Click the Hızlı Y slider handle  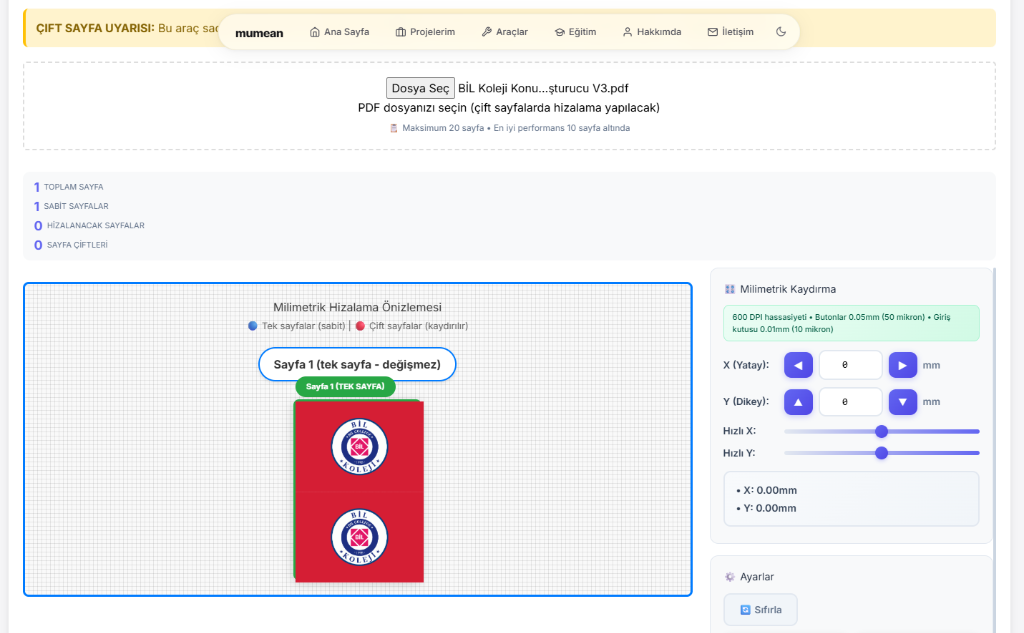coord(881,453)
